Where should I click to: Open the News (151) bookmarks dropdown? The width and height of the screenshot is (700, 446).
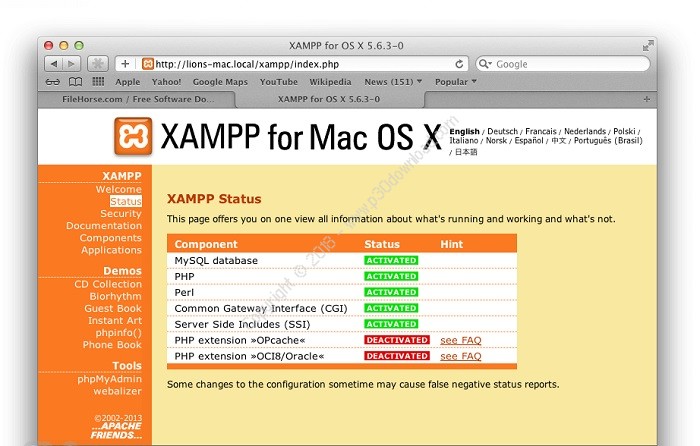pyautogui.click(x=393, y=82)
